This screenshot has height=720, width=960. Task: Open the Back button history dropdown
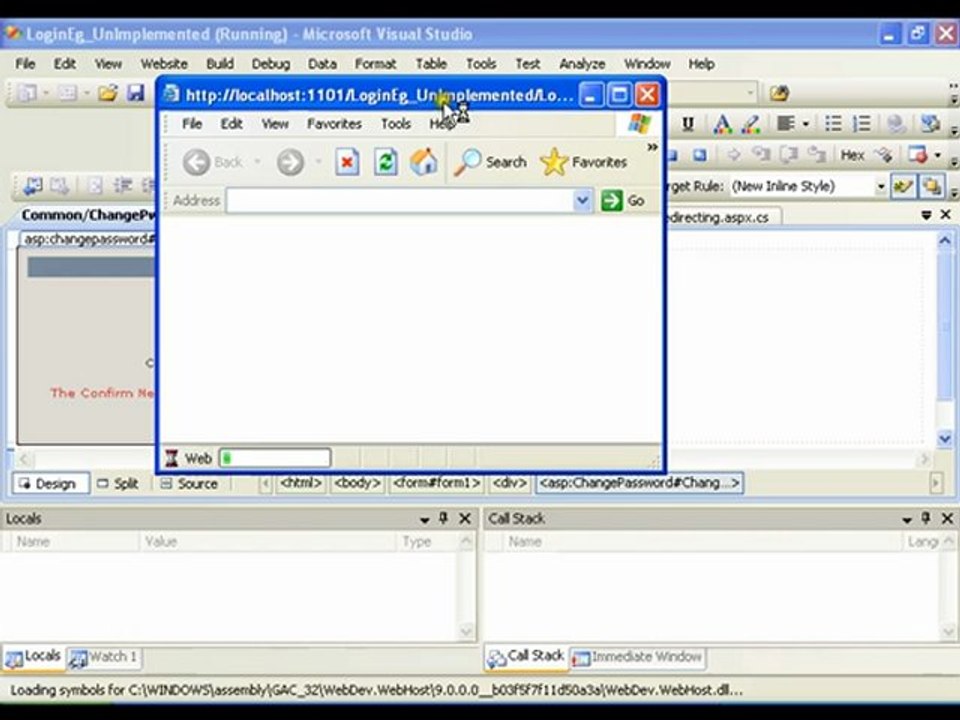click(x=258, y=162)
